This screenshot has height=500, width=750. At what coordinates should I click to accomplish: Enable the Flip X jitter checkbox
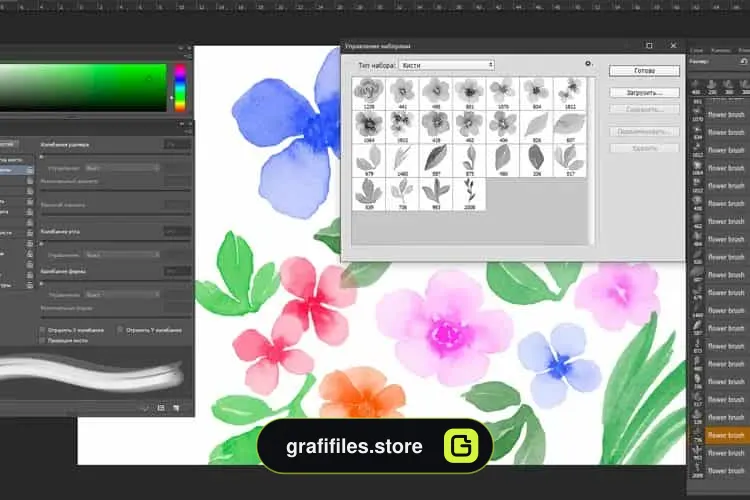pos(42,330)
